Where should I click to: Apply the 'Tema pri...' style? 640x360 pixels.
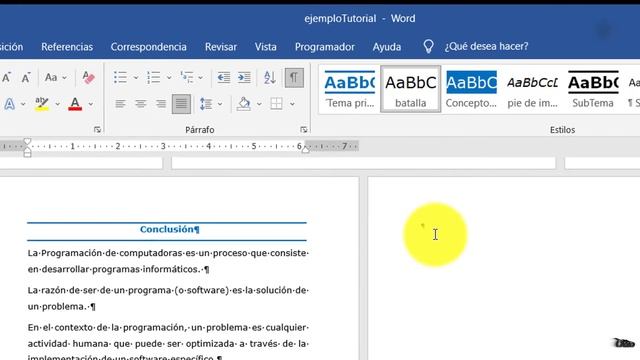(350, 89)
